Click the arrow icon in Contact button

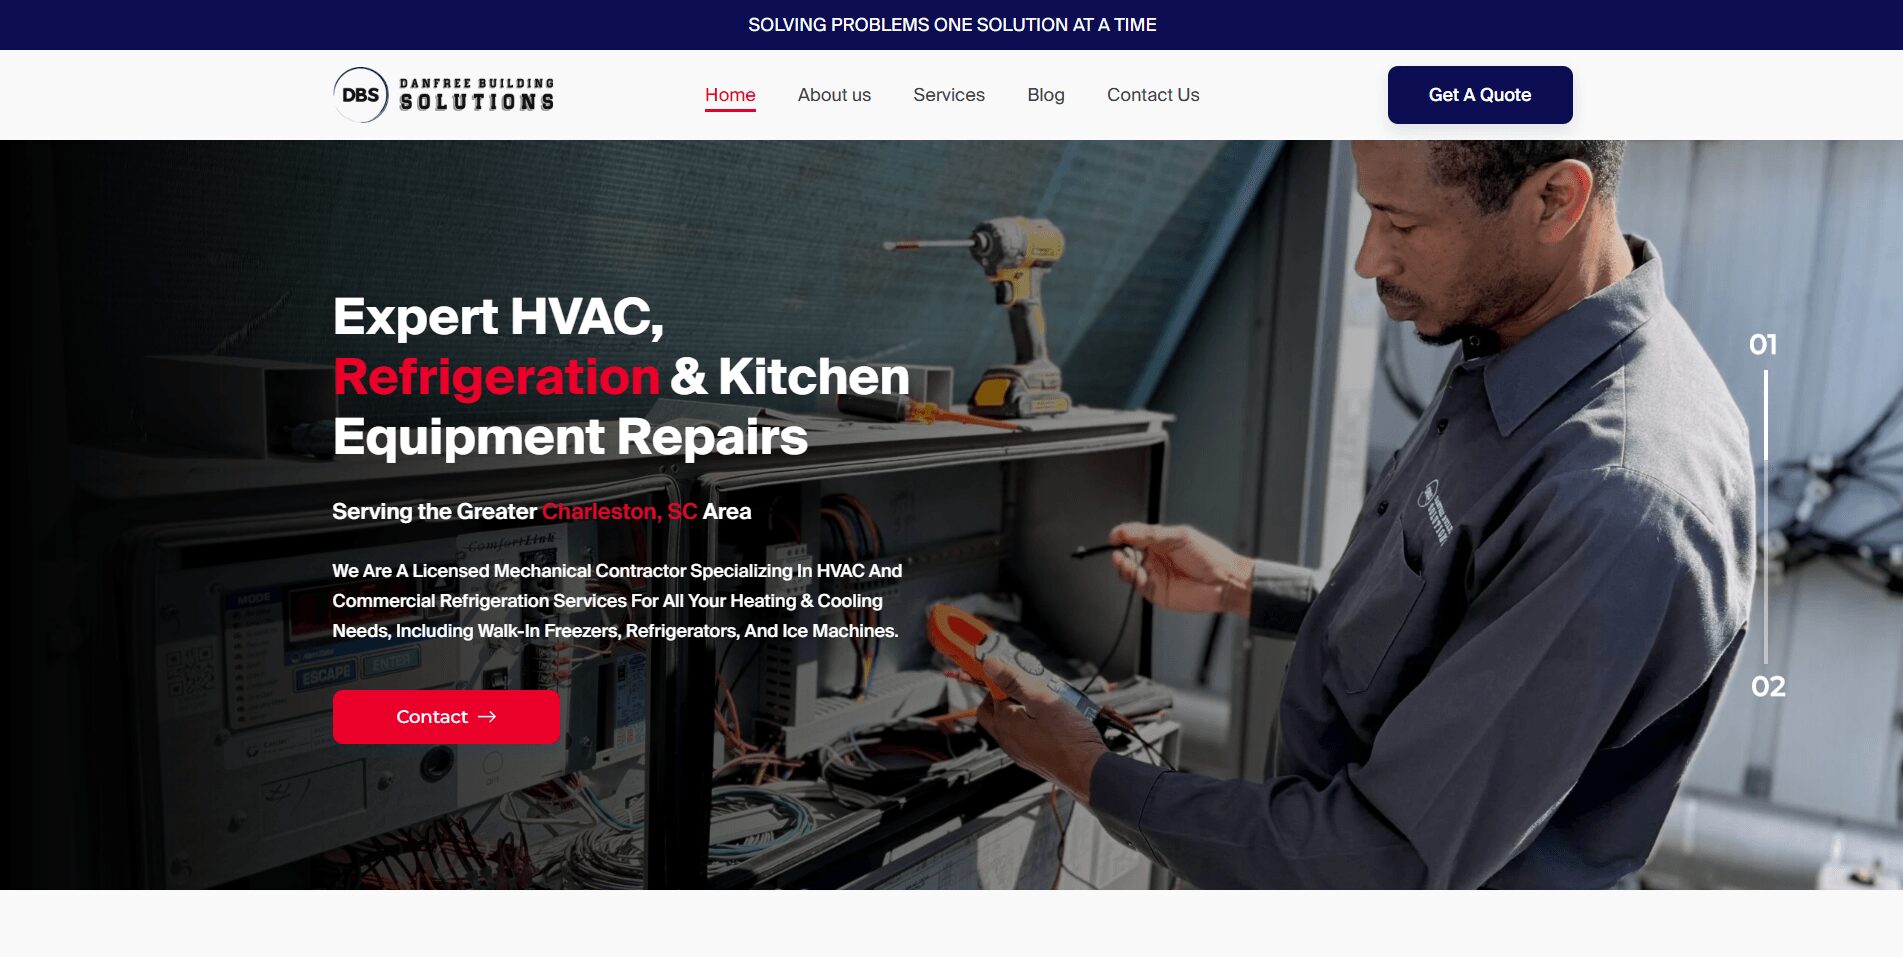487,717
